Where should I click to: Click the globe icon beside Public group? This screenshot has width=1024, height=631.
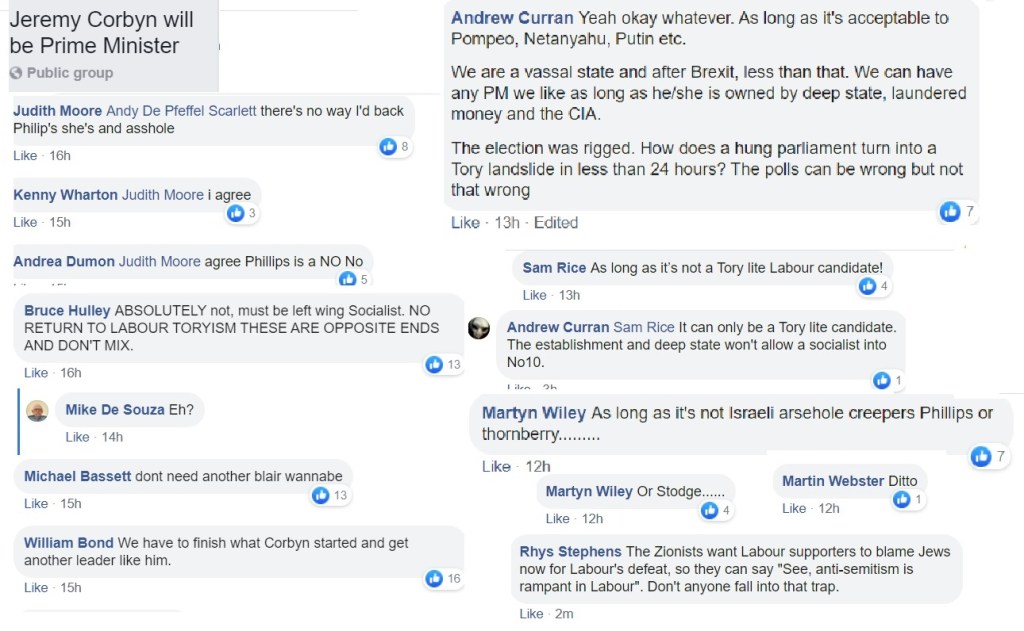point(16,73)
